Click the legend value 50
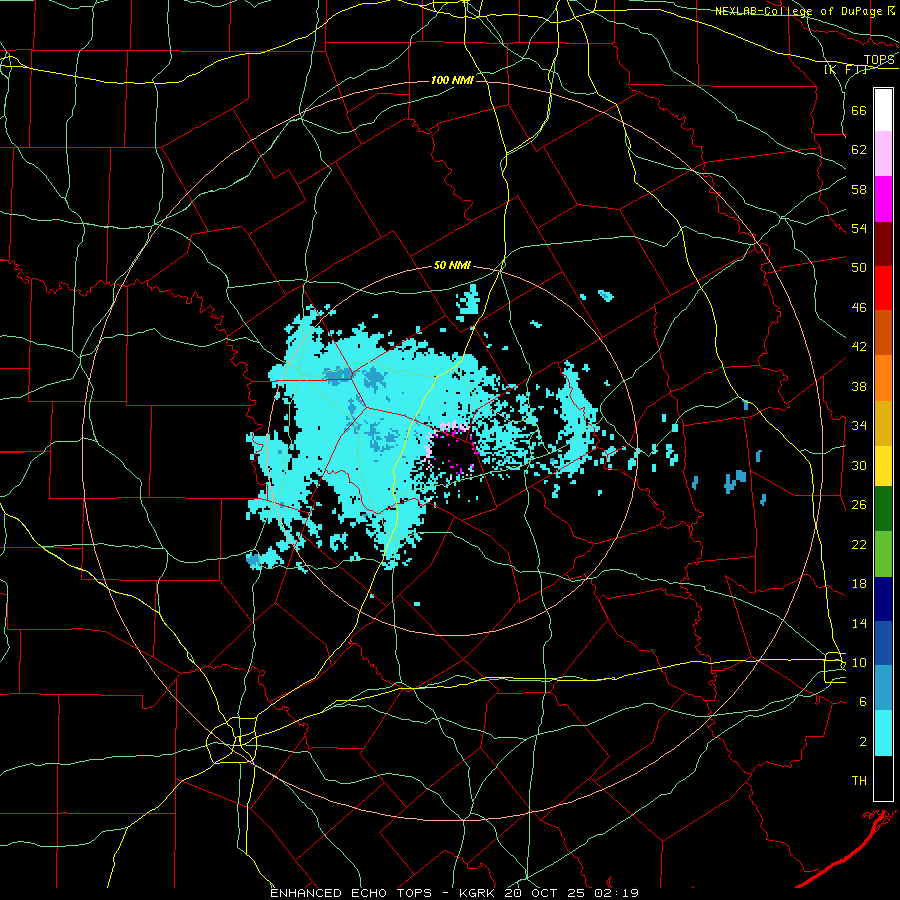 [x=859, y=267]
